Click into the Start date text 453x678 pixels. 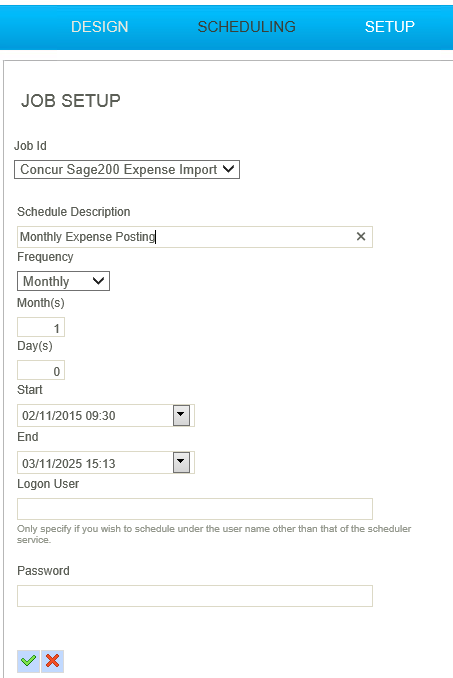click(x=95, y=416)
